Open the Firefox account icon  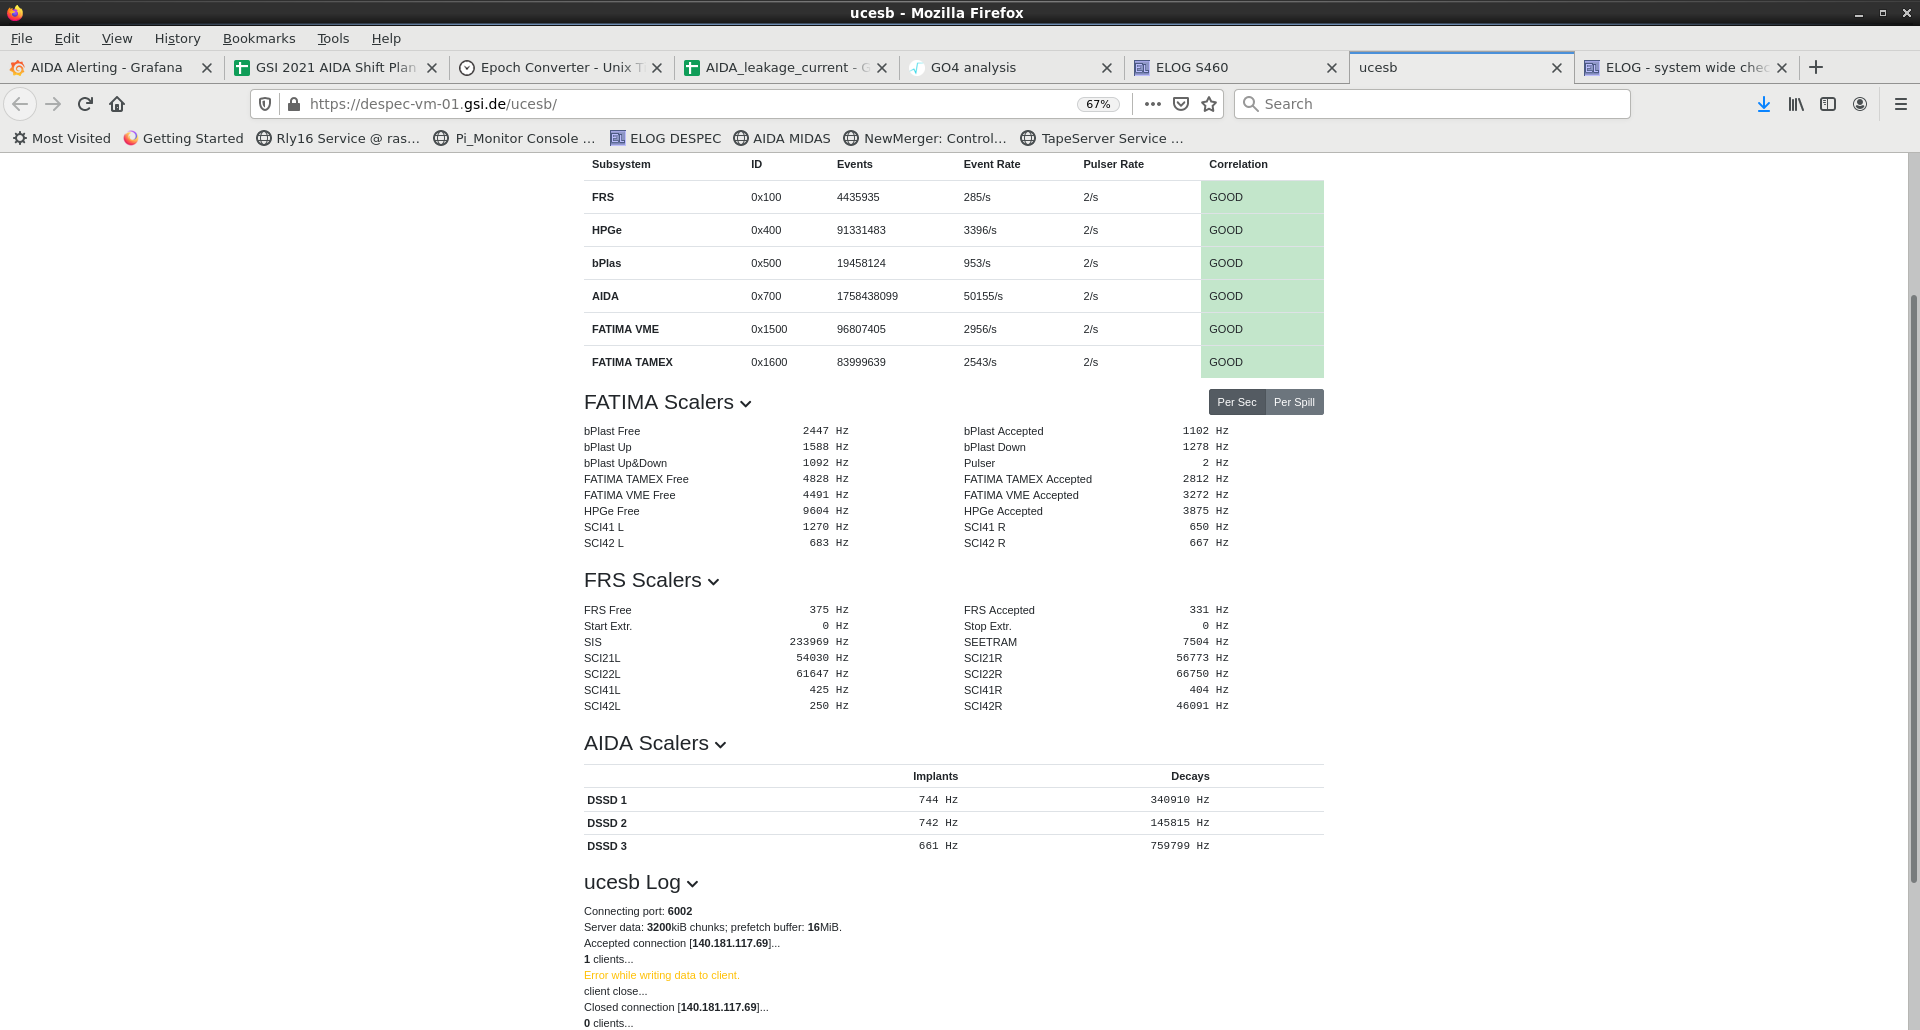pyautogui.click(x=1860, y=104)
